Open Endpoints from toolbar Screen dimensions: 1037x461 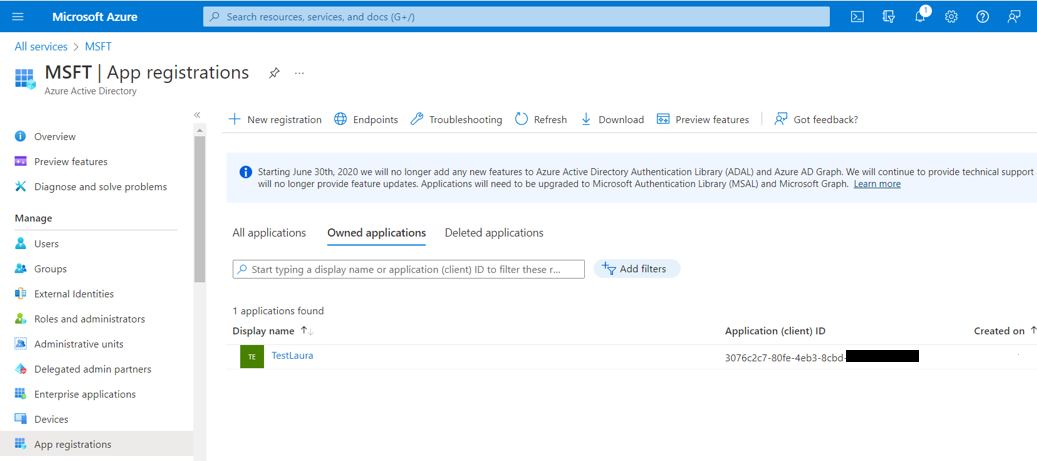click(x=366, y=120)
